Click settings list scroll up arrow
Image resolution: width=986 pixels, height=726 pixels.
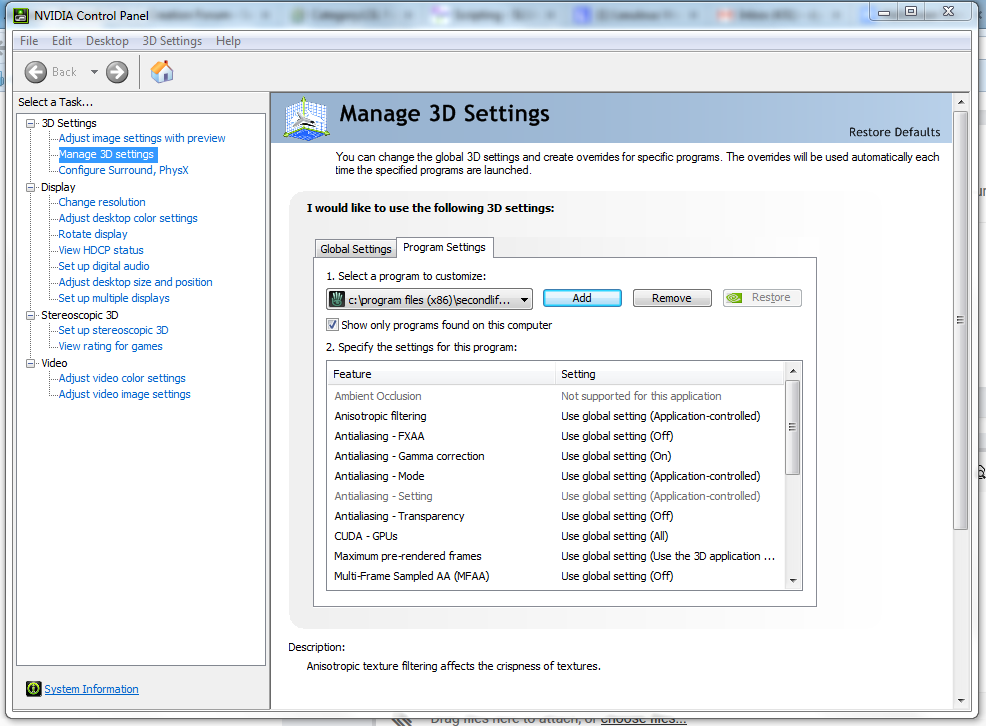tap(793, 371)
